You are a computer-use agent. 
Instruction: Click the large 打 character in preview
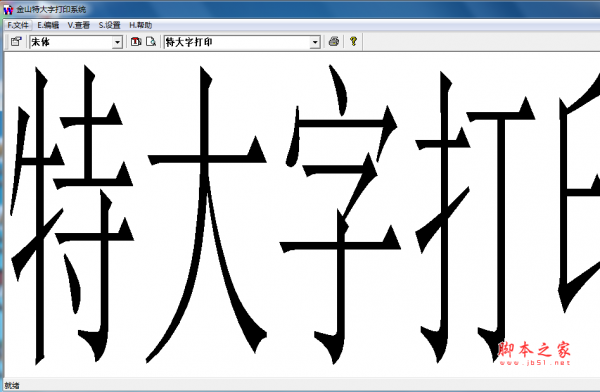(475, 217)
